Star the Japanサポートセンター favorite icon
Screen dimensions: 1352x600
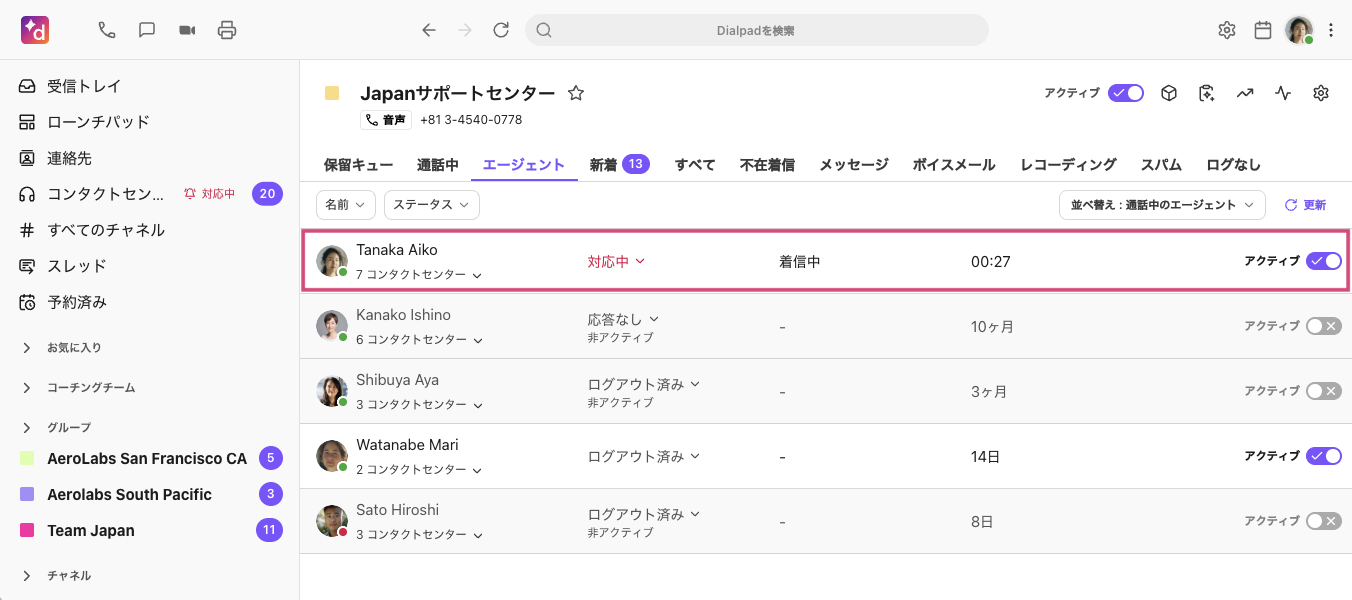pyautogui.click(x=576, y=93)
